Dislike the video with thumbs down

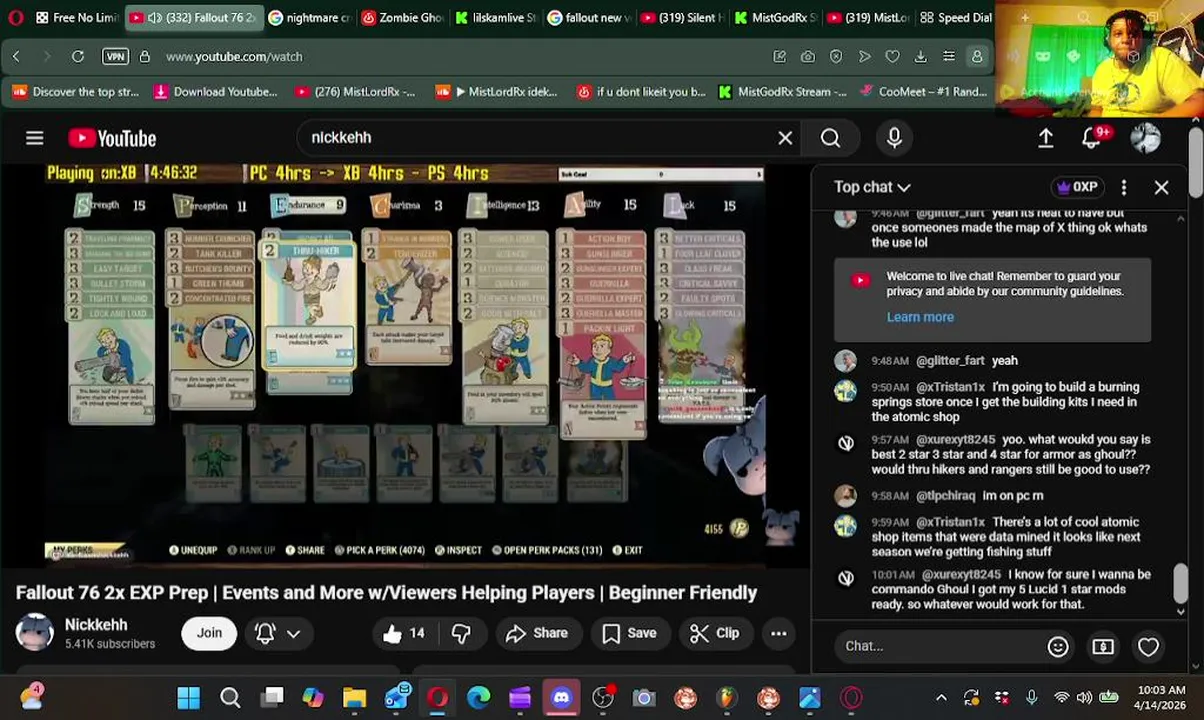pyautogui.click(x=461, y=633)
